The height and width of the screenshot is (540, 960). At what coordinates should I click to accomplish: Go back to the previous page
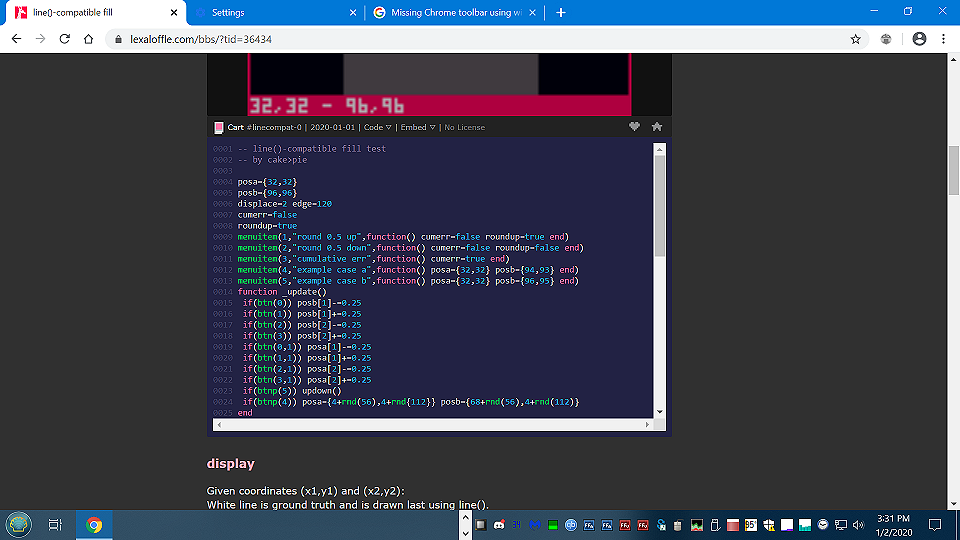pyautogui.click(x=17, y=39)
